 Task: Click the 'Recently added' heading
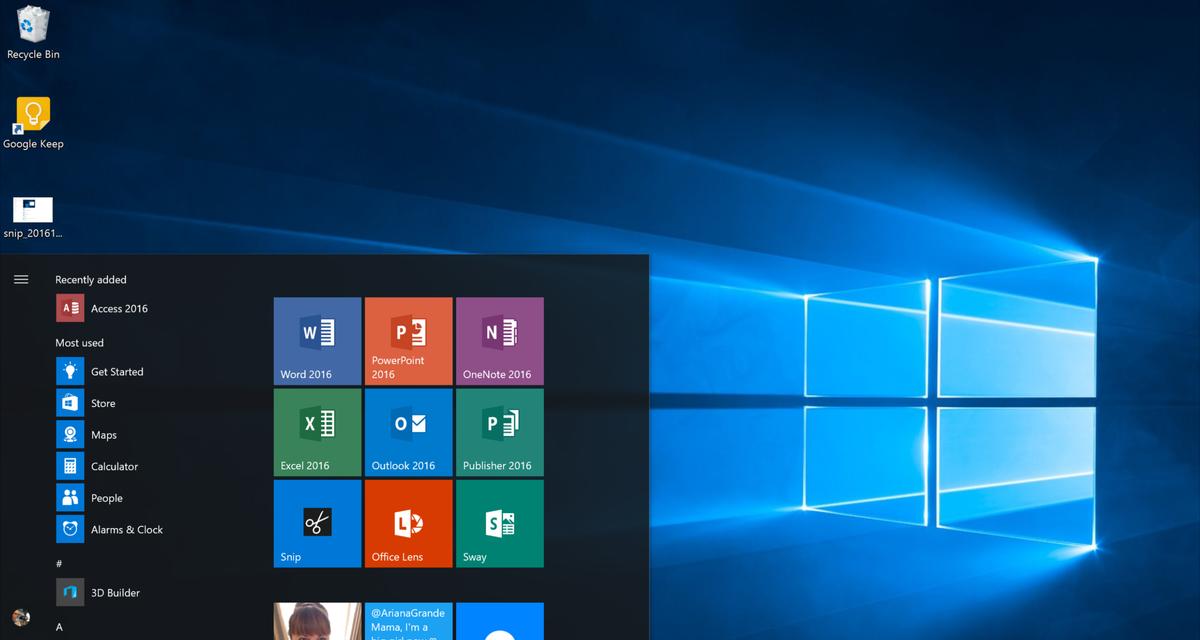91,280
